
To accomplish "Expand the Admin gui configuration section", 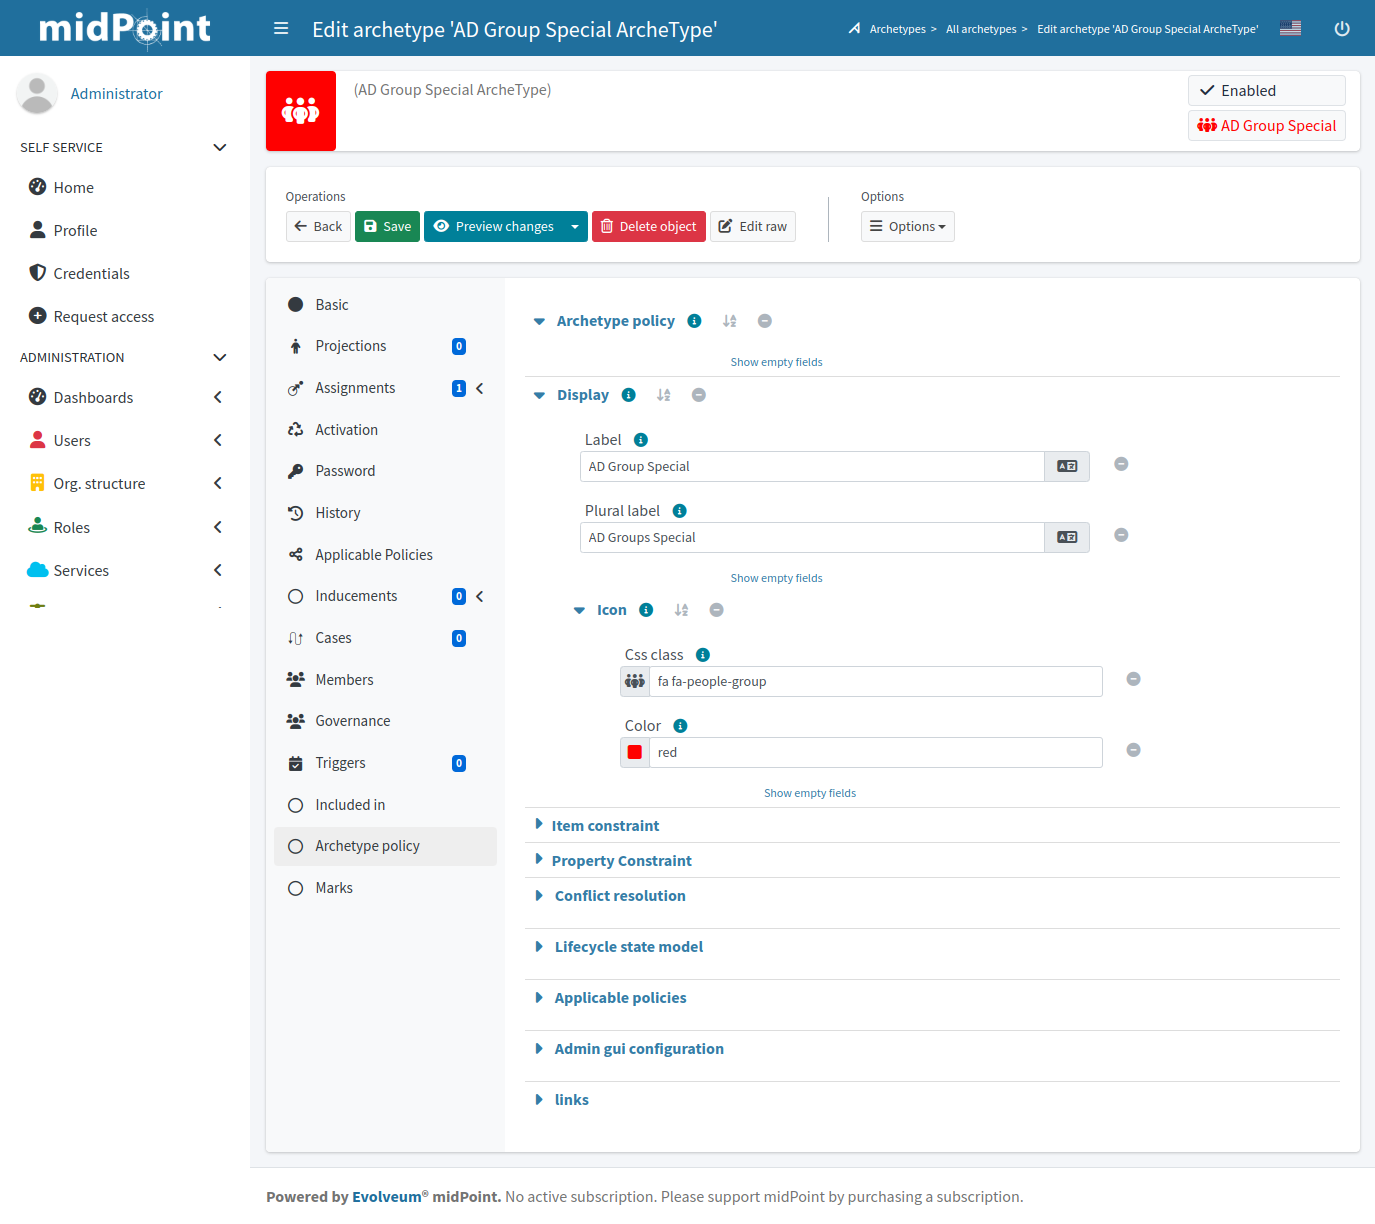I will click(x=539, y=1049).
